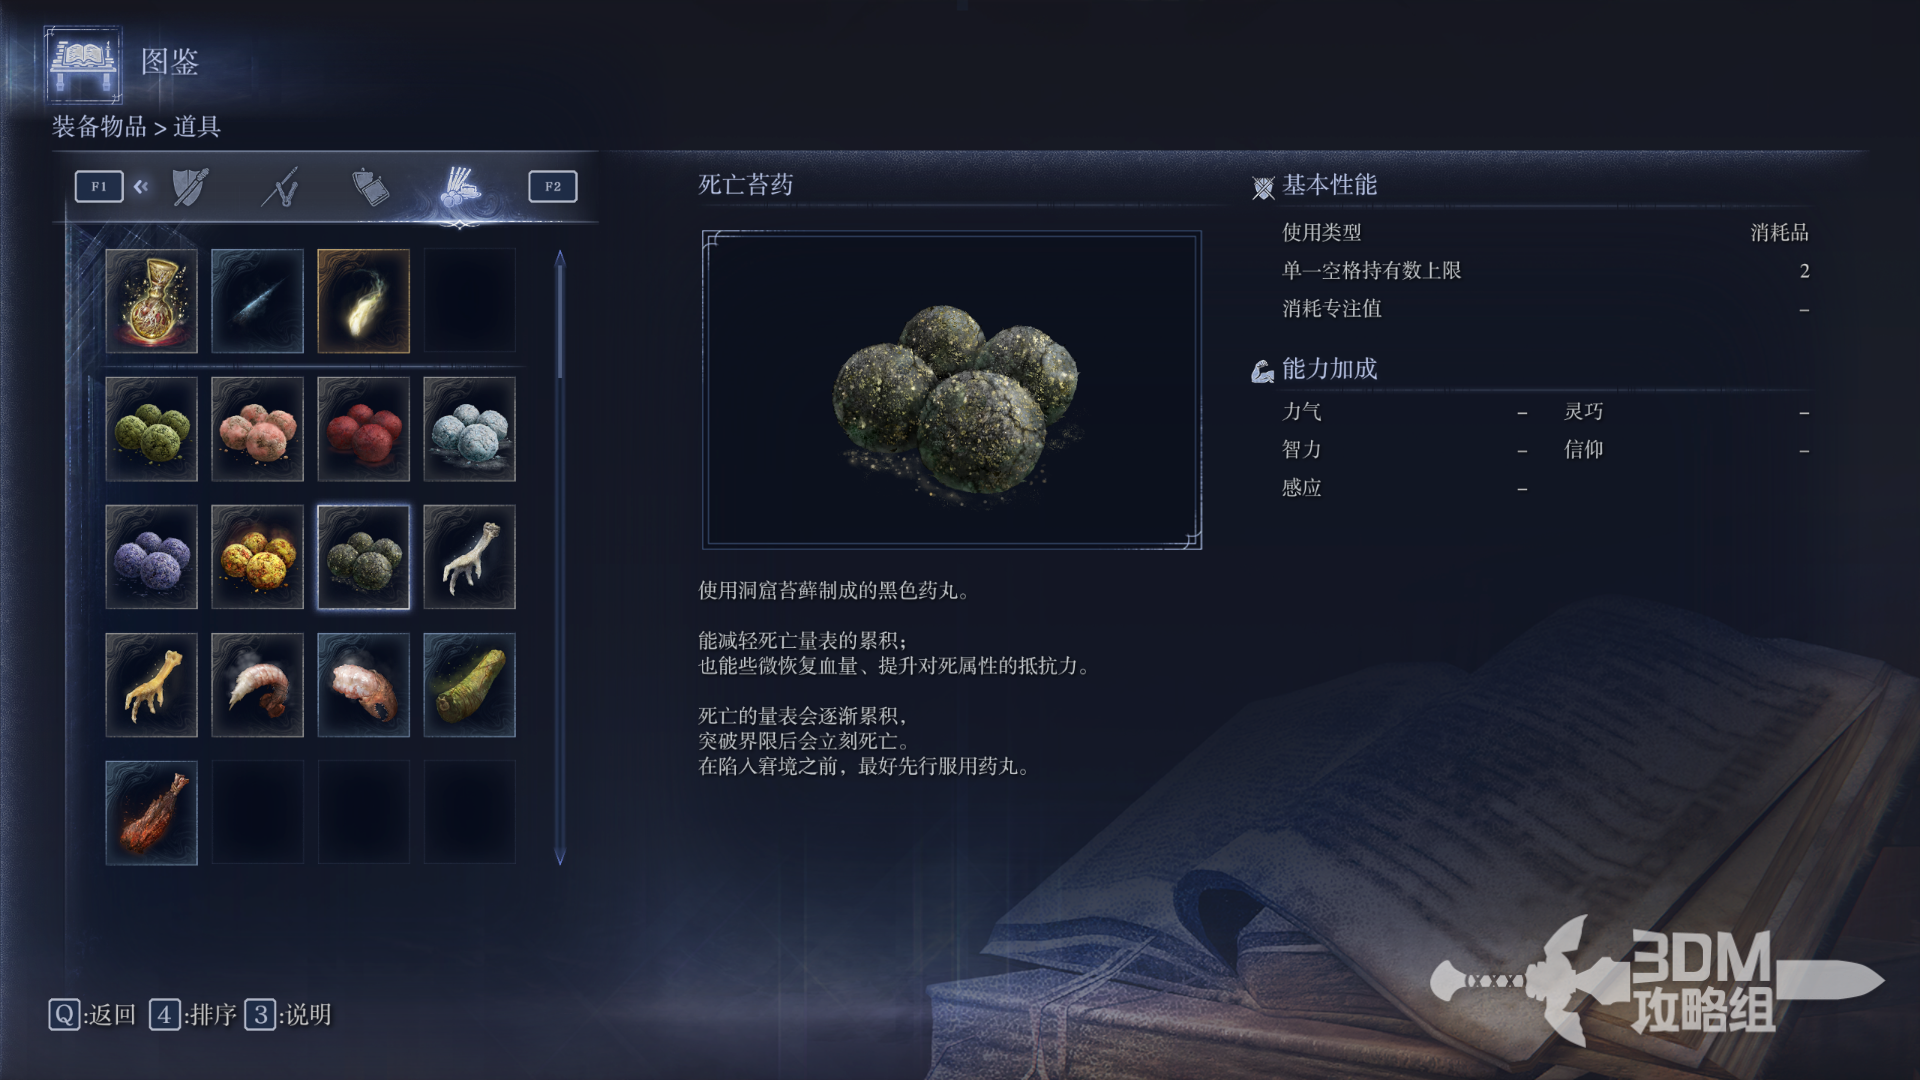This screenshot has height=1080, width=1920.
Task: Click the F2 next category button
Action: pos(553,186)
